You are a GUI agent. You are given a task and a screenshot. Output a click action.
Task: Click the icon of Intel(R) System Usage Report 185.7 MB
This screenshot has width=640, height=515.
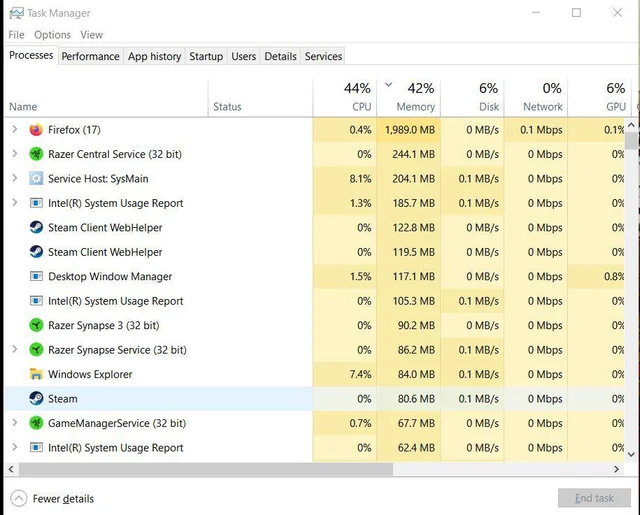point(36,203)
